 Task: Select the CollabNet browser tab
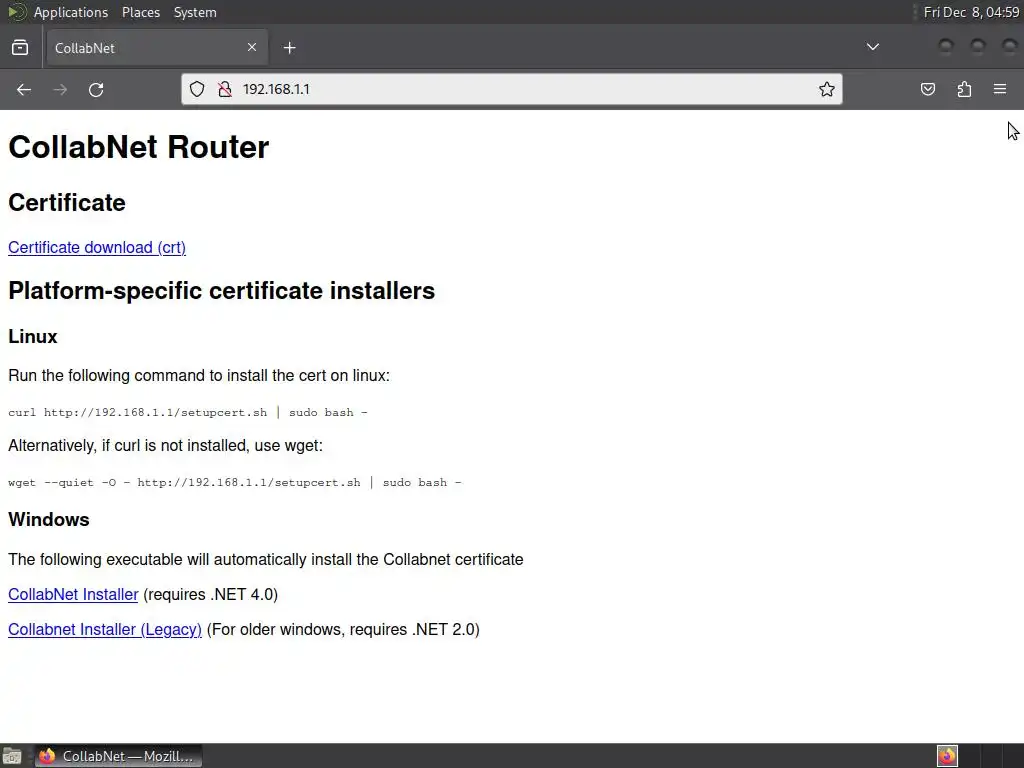pyautogui.click(x=157, y=48)
